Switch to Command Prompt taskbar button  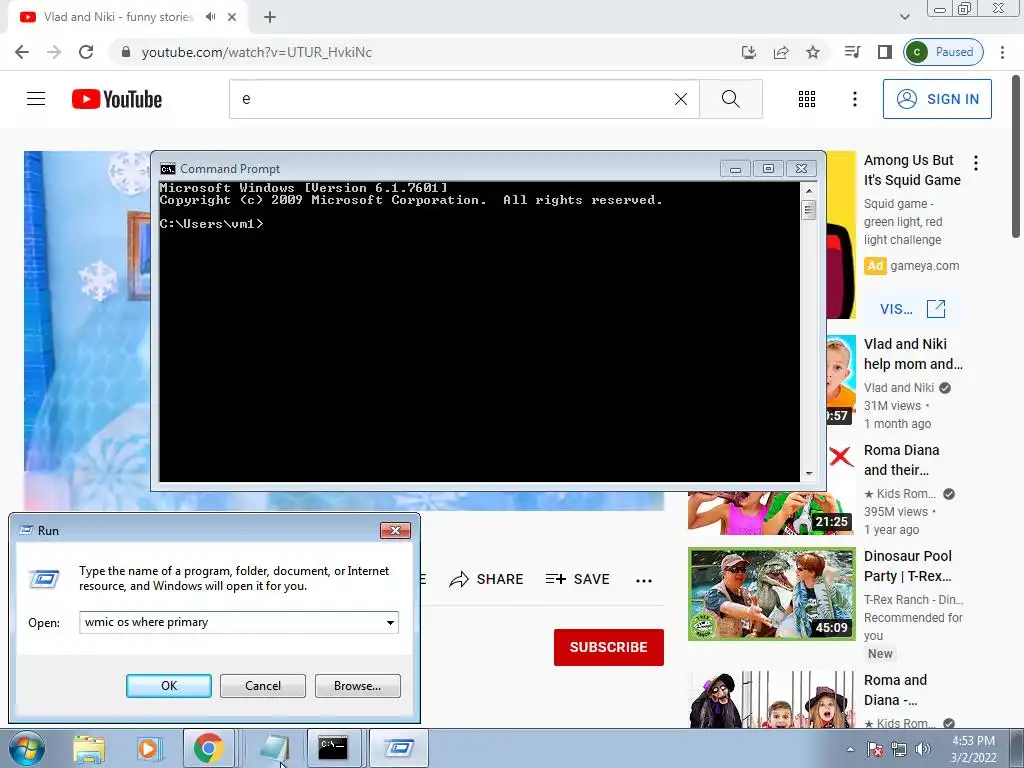[x=333, y=748]
